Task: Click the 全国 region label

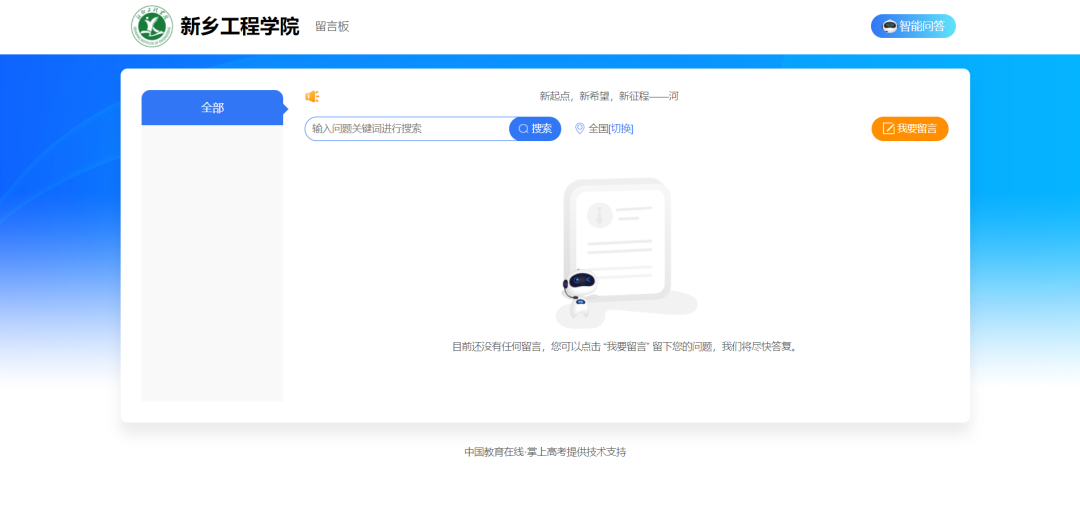Action: tap(598, 128)
